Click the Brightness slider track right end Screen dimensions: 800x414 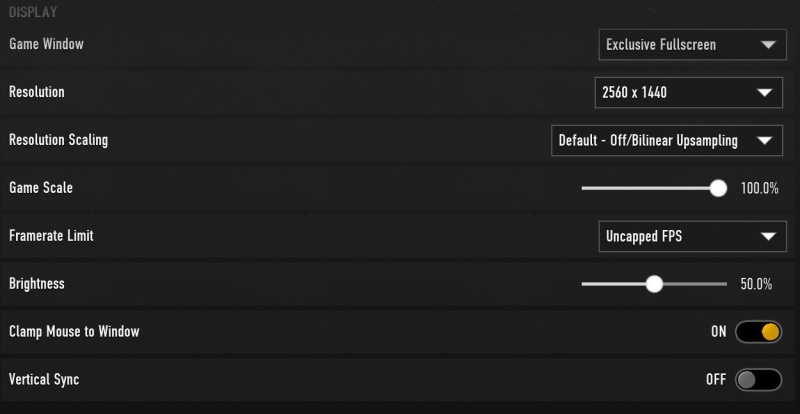click(725, 284)
